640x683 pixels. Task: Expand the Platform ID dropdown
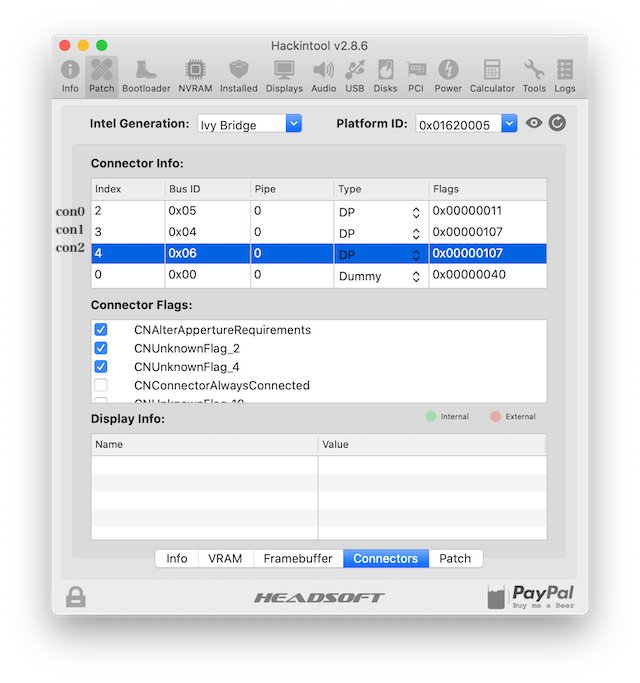pyautogui.click(x=509, y=124)
